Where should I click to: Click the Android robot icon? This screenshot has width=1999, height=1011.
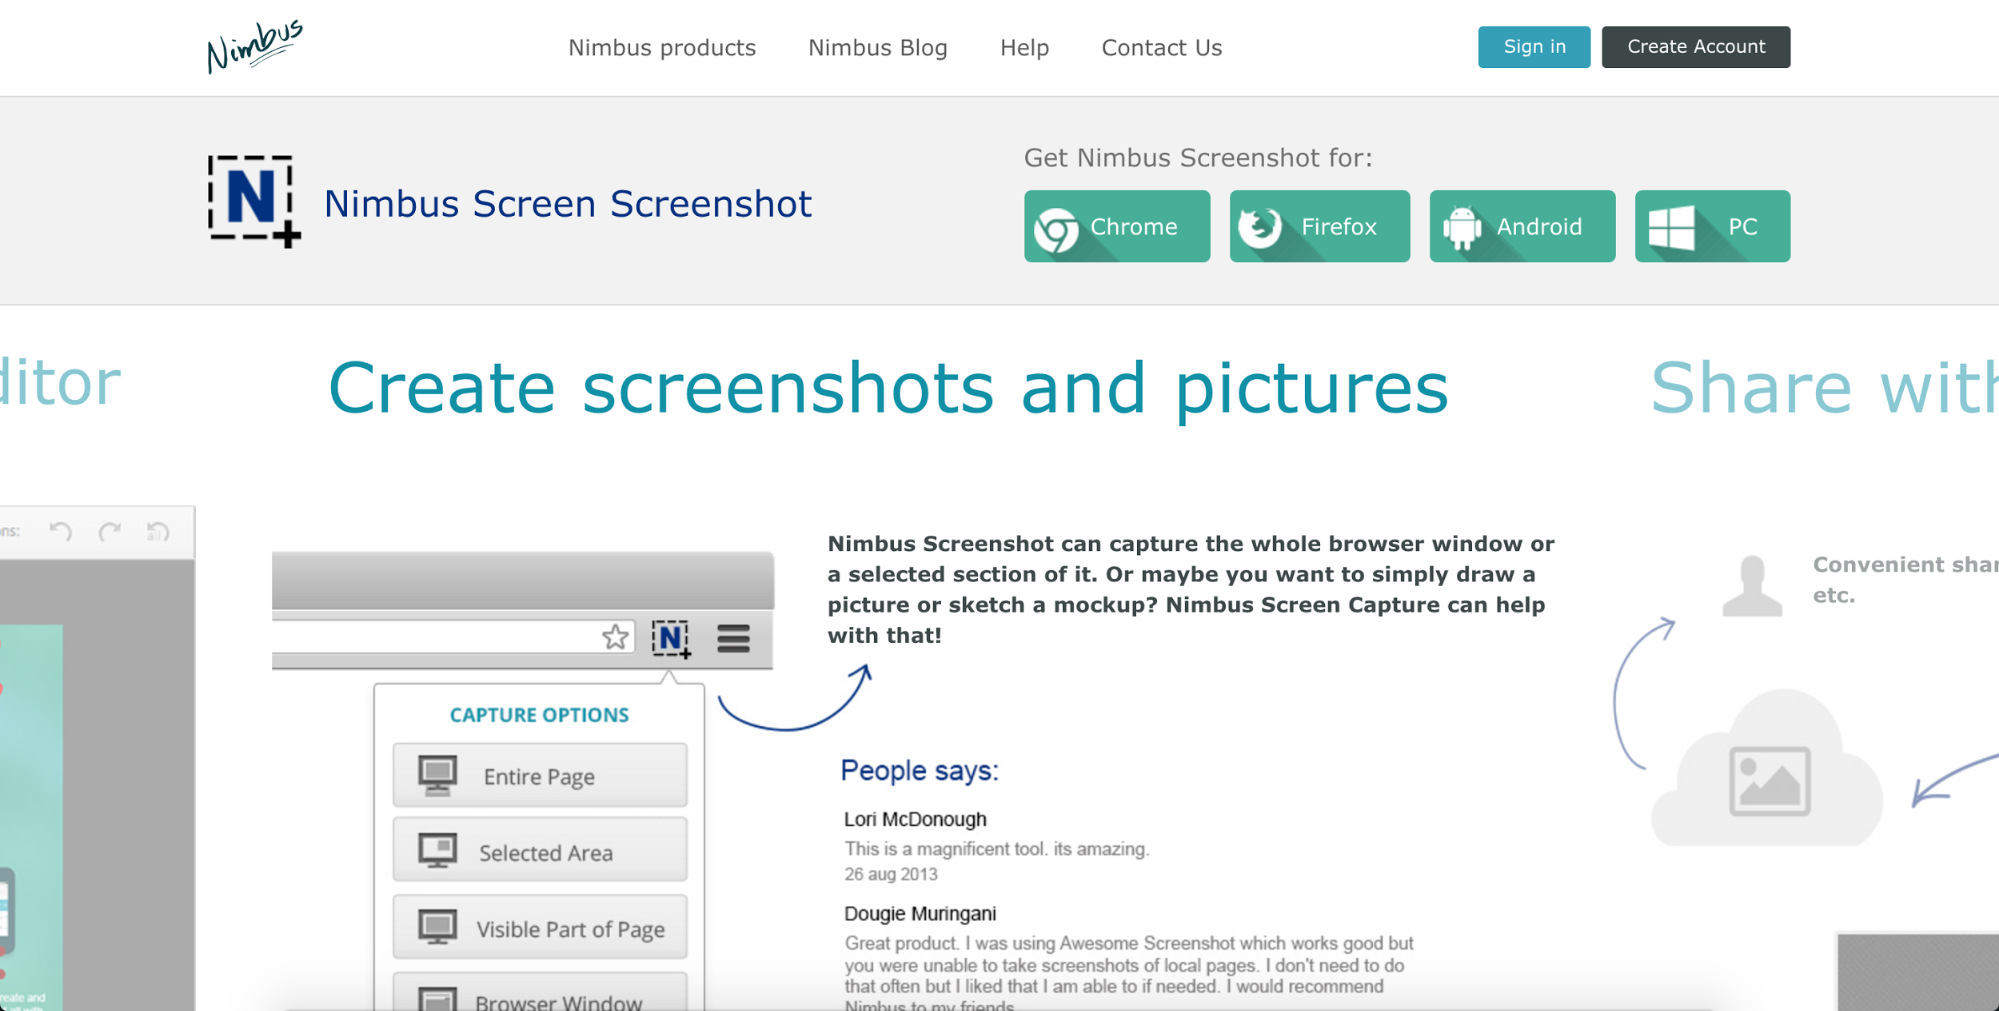click(x=1462, y=228)
